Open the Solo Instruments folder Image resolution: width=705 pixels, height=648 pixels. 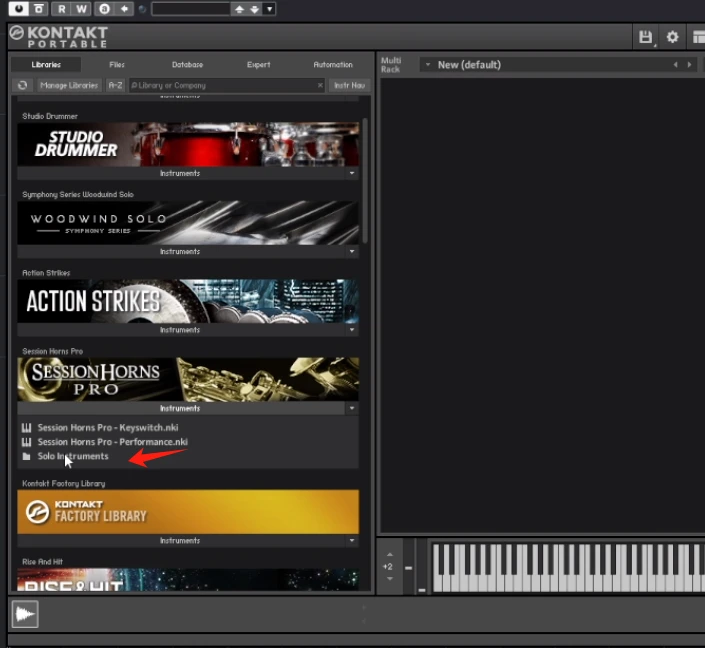(73, 456)
